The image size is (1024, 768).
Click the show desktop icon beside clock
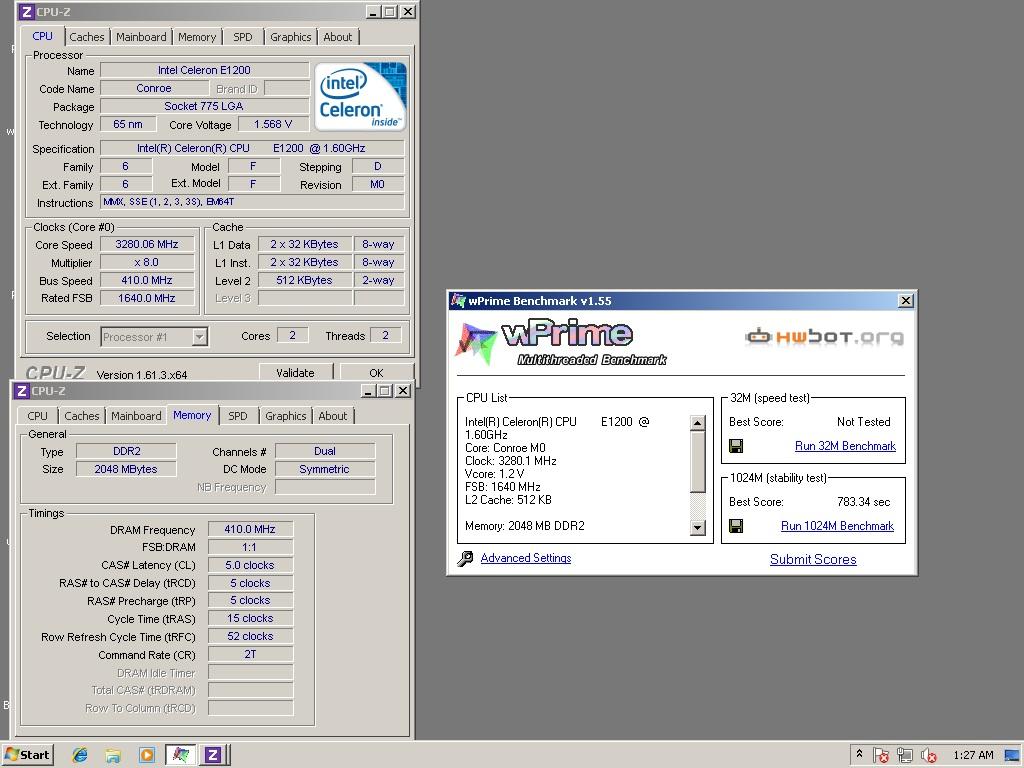[1012, 756]
